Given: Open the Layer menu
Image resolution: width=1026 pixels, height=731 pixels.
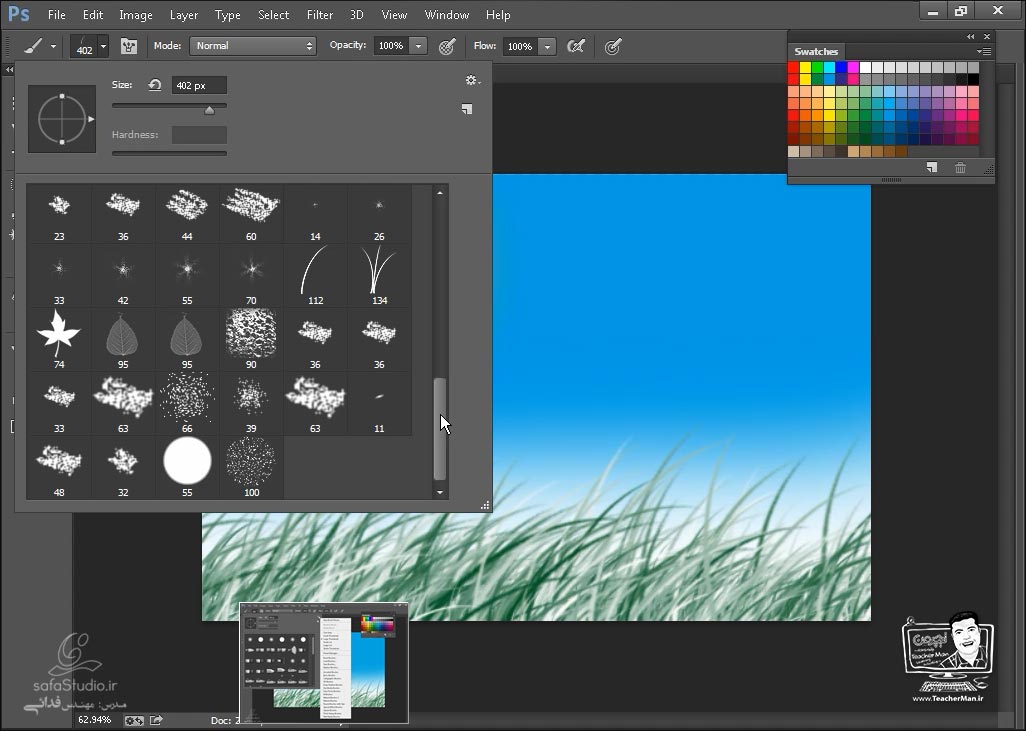Looking at the screenshot, I should pos(184,14).
